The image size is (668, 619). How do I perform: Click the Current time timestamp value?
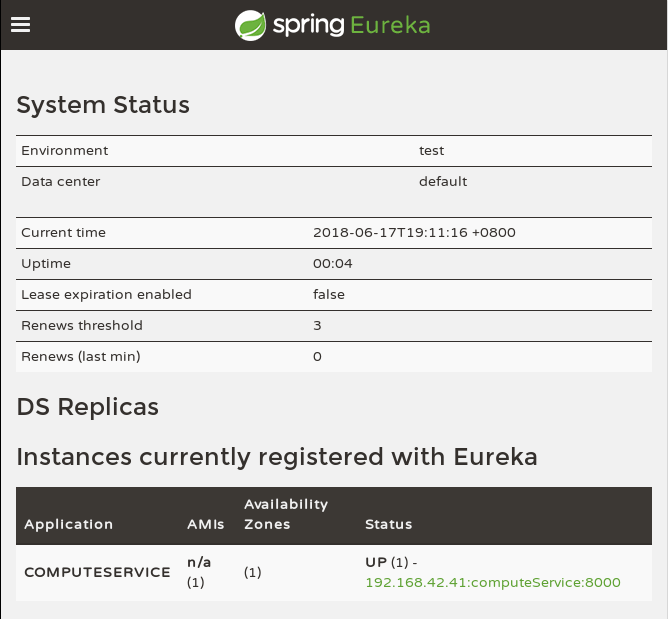(x=414, y=233)
